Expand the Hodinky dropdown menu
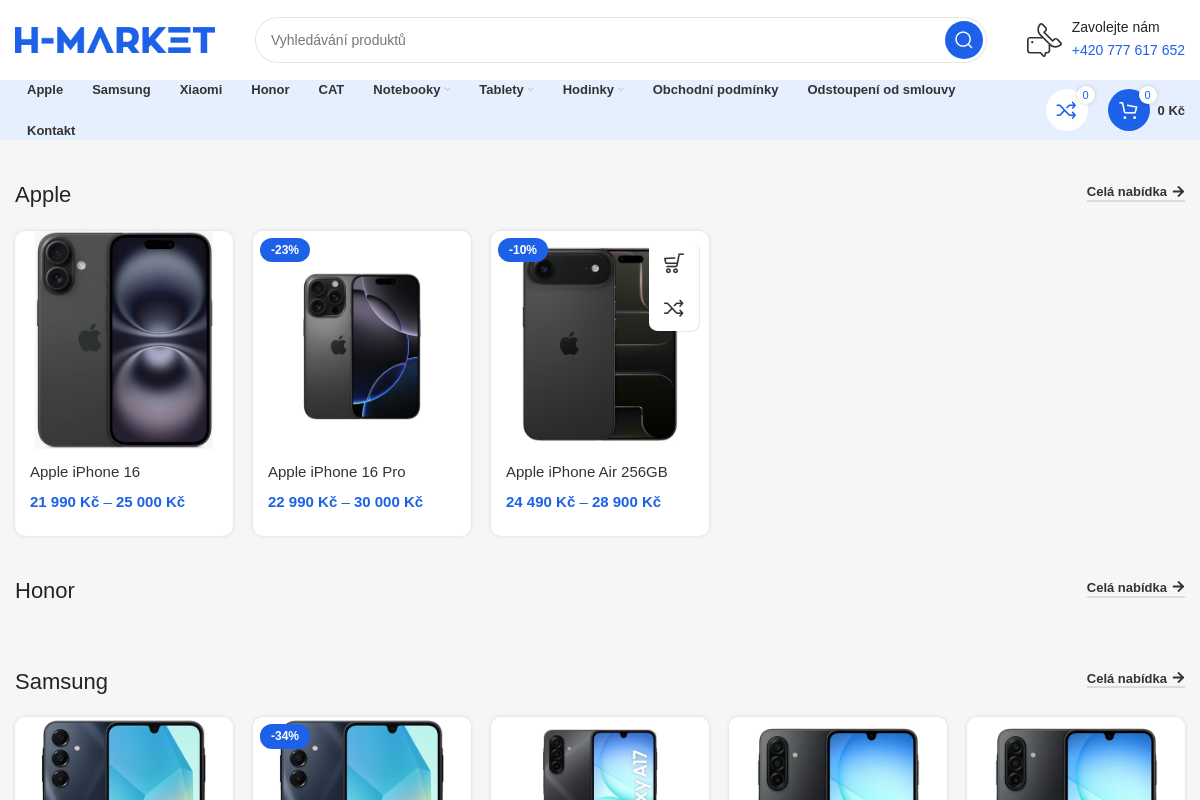1200x800 pixels. (593, 90)
